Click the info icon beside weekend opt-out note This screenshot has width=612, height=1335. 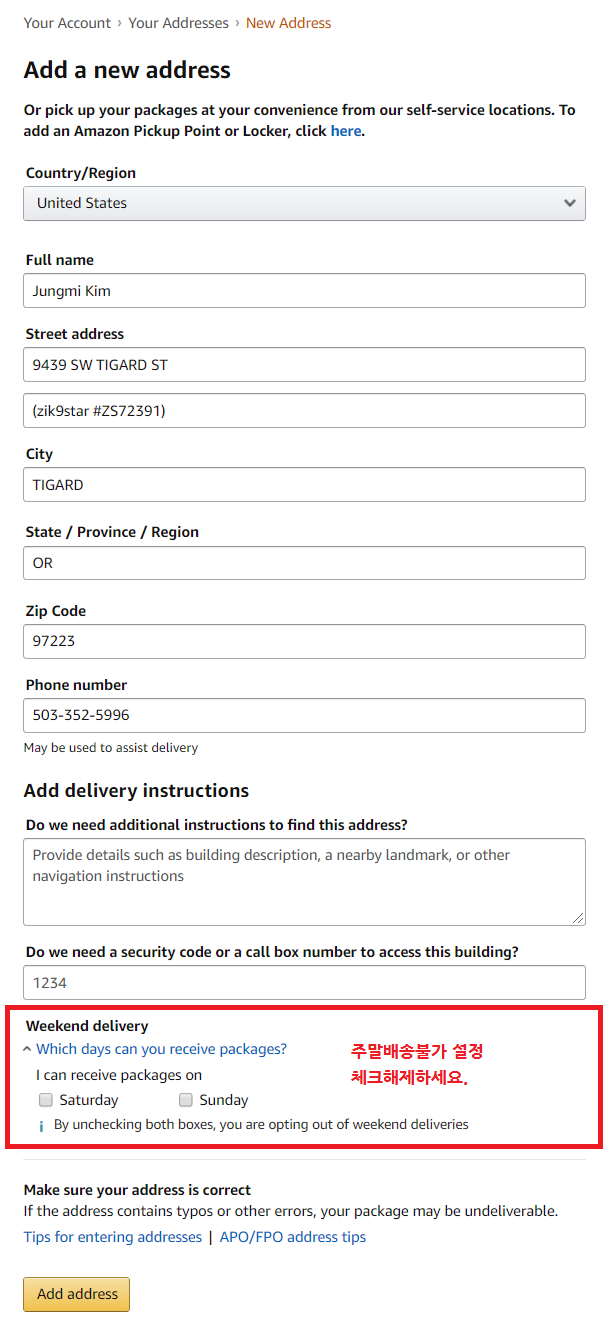coord(41,1125)
